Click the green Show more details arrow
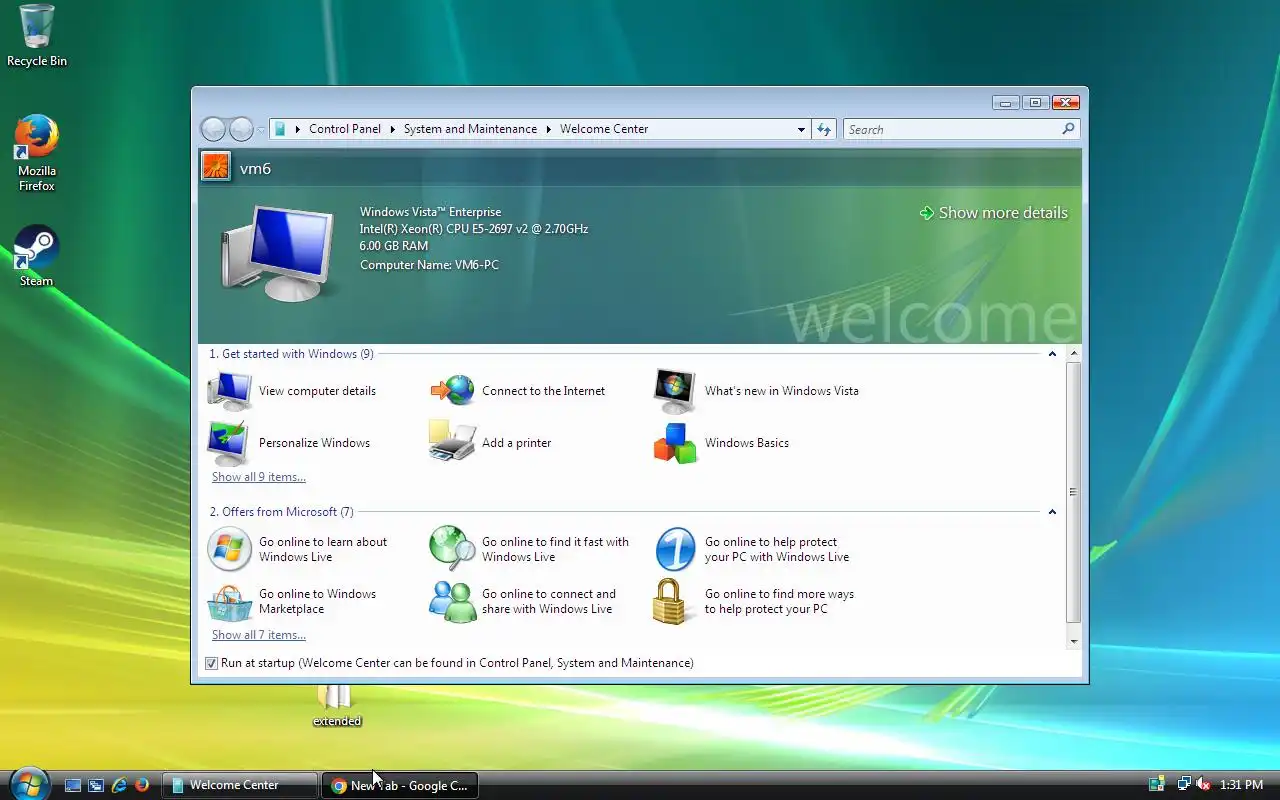This screenshot has width=1280, height=800. [927, 213]
